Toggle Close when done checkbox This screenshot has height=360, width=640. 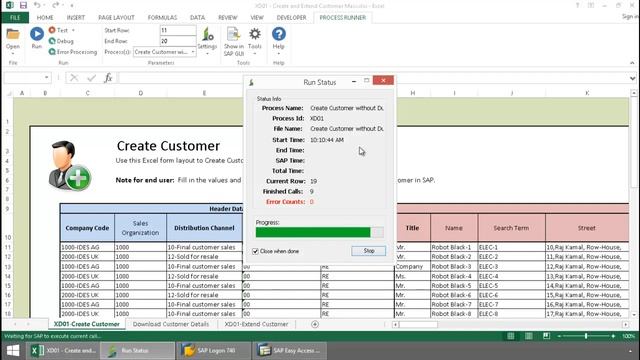(x=256, y=251)
